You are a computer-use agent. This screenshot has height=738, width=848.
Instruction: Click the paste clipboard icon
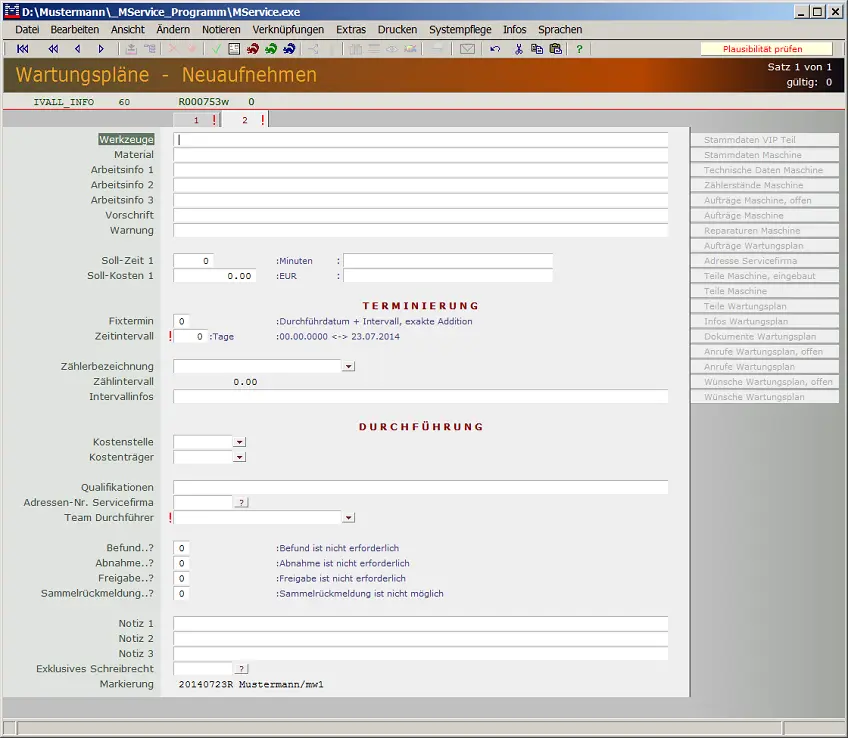click(555, 49)
